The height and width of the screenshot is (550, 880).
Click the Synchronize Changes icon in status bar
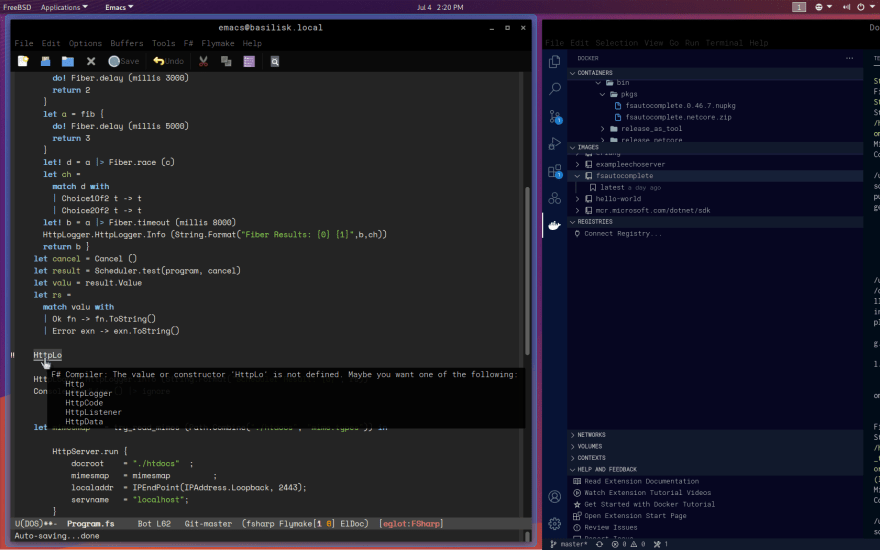point(599,544)
